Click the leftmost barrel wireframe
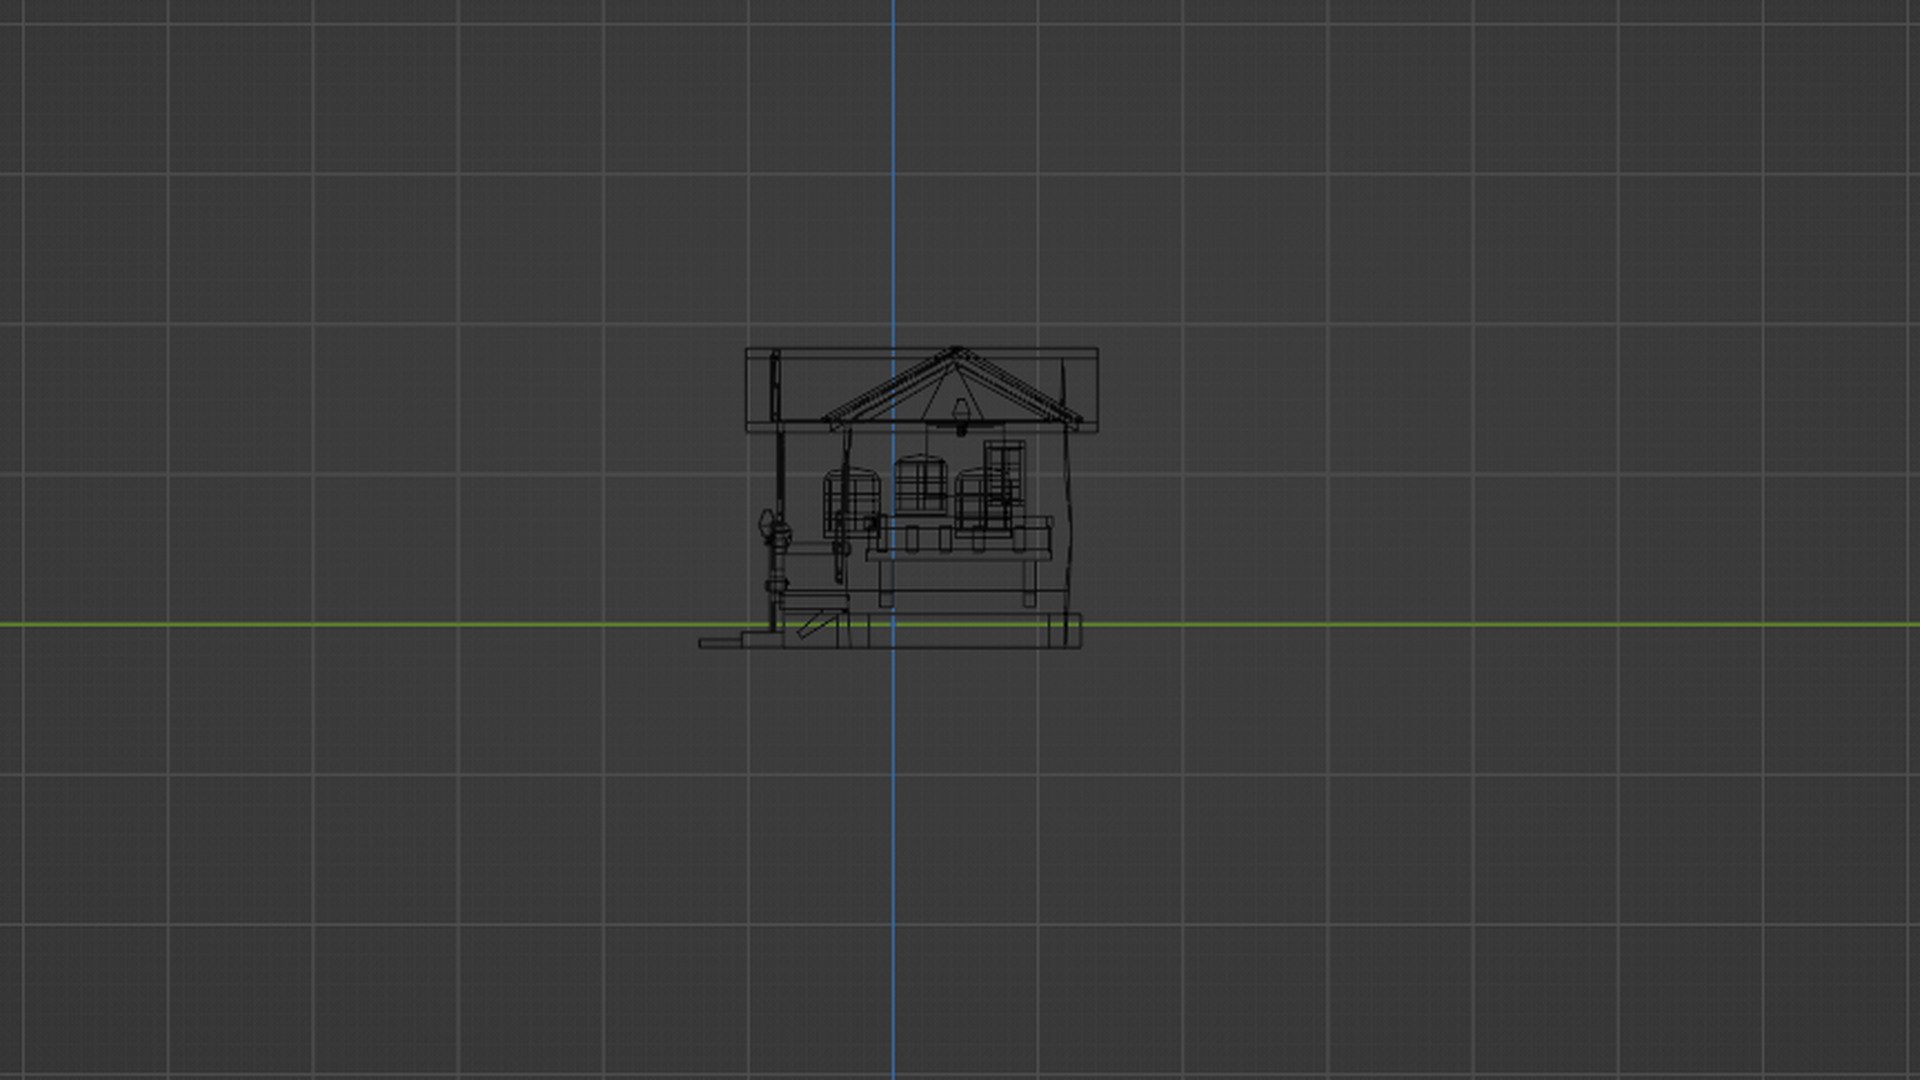1920x1080 pixels. pyautogui.click(x=851, y=503)
